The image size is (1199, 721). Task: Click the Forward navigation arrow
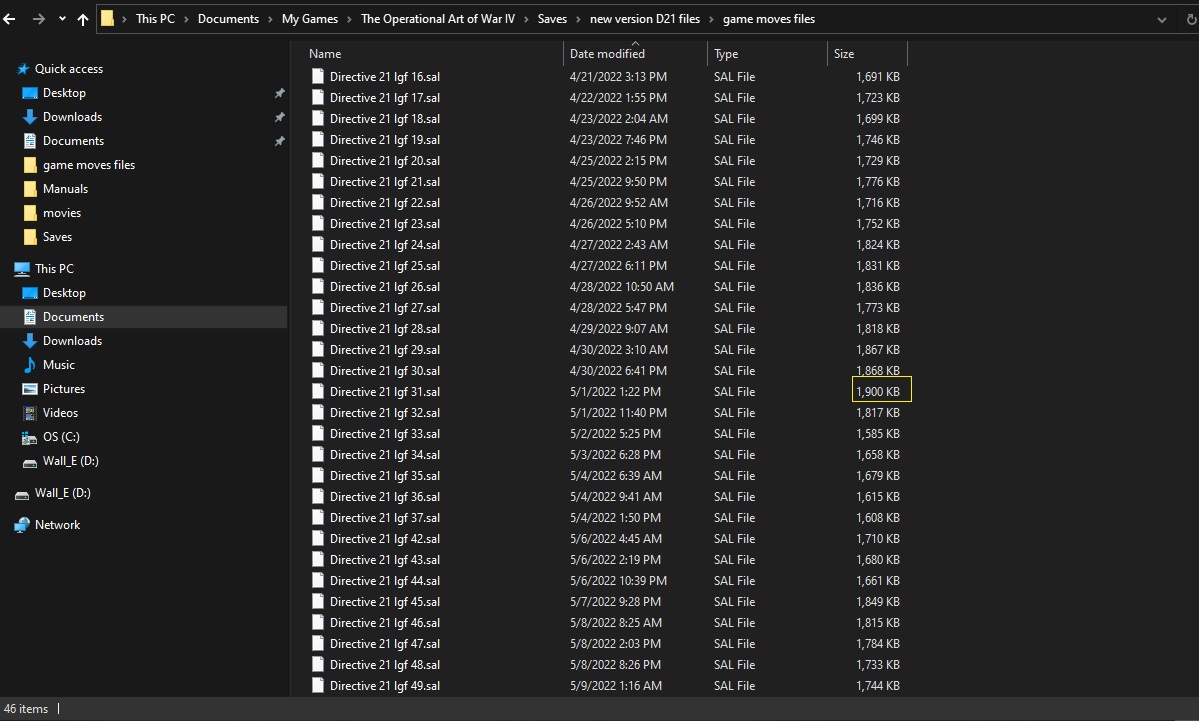(38, 19)
